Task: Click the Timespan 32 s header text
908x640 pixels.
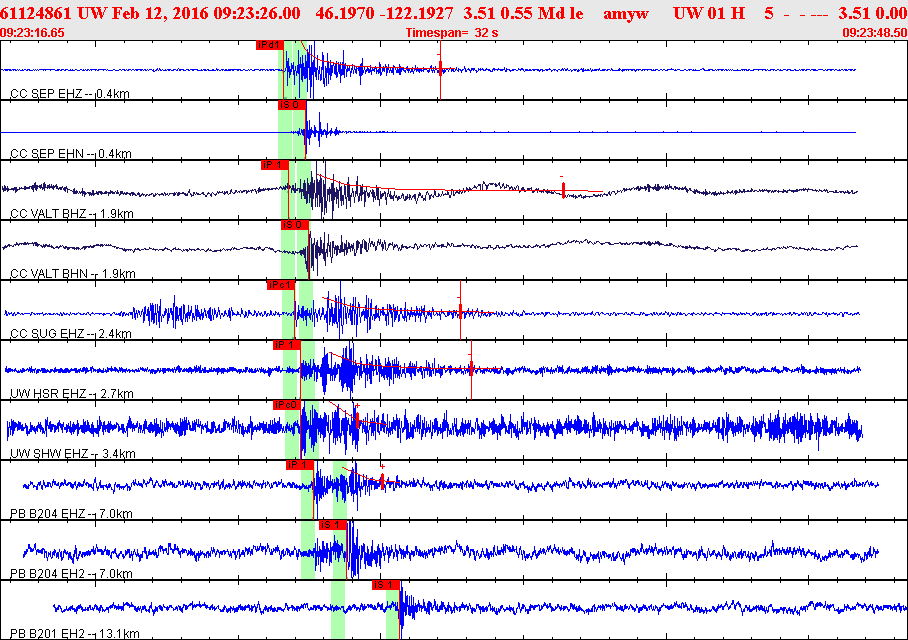Action: click(x=452, y=33)
